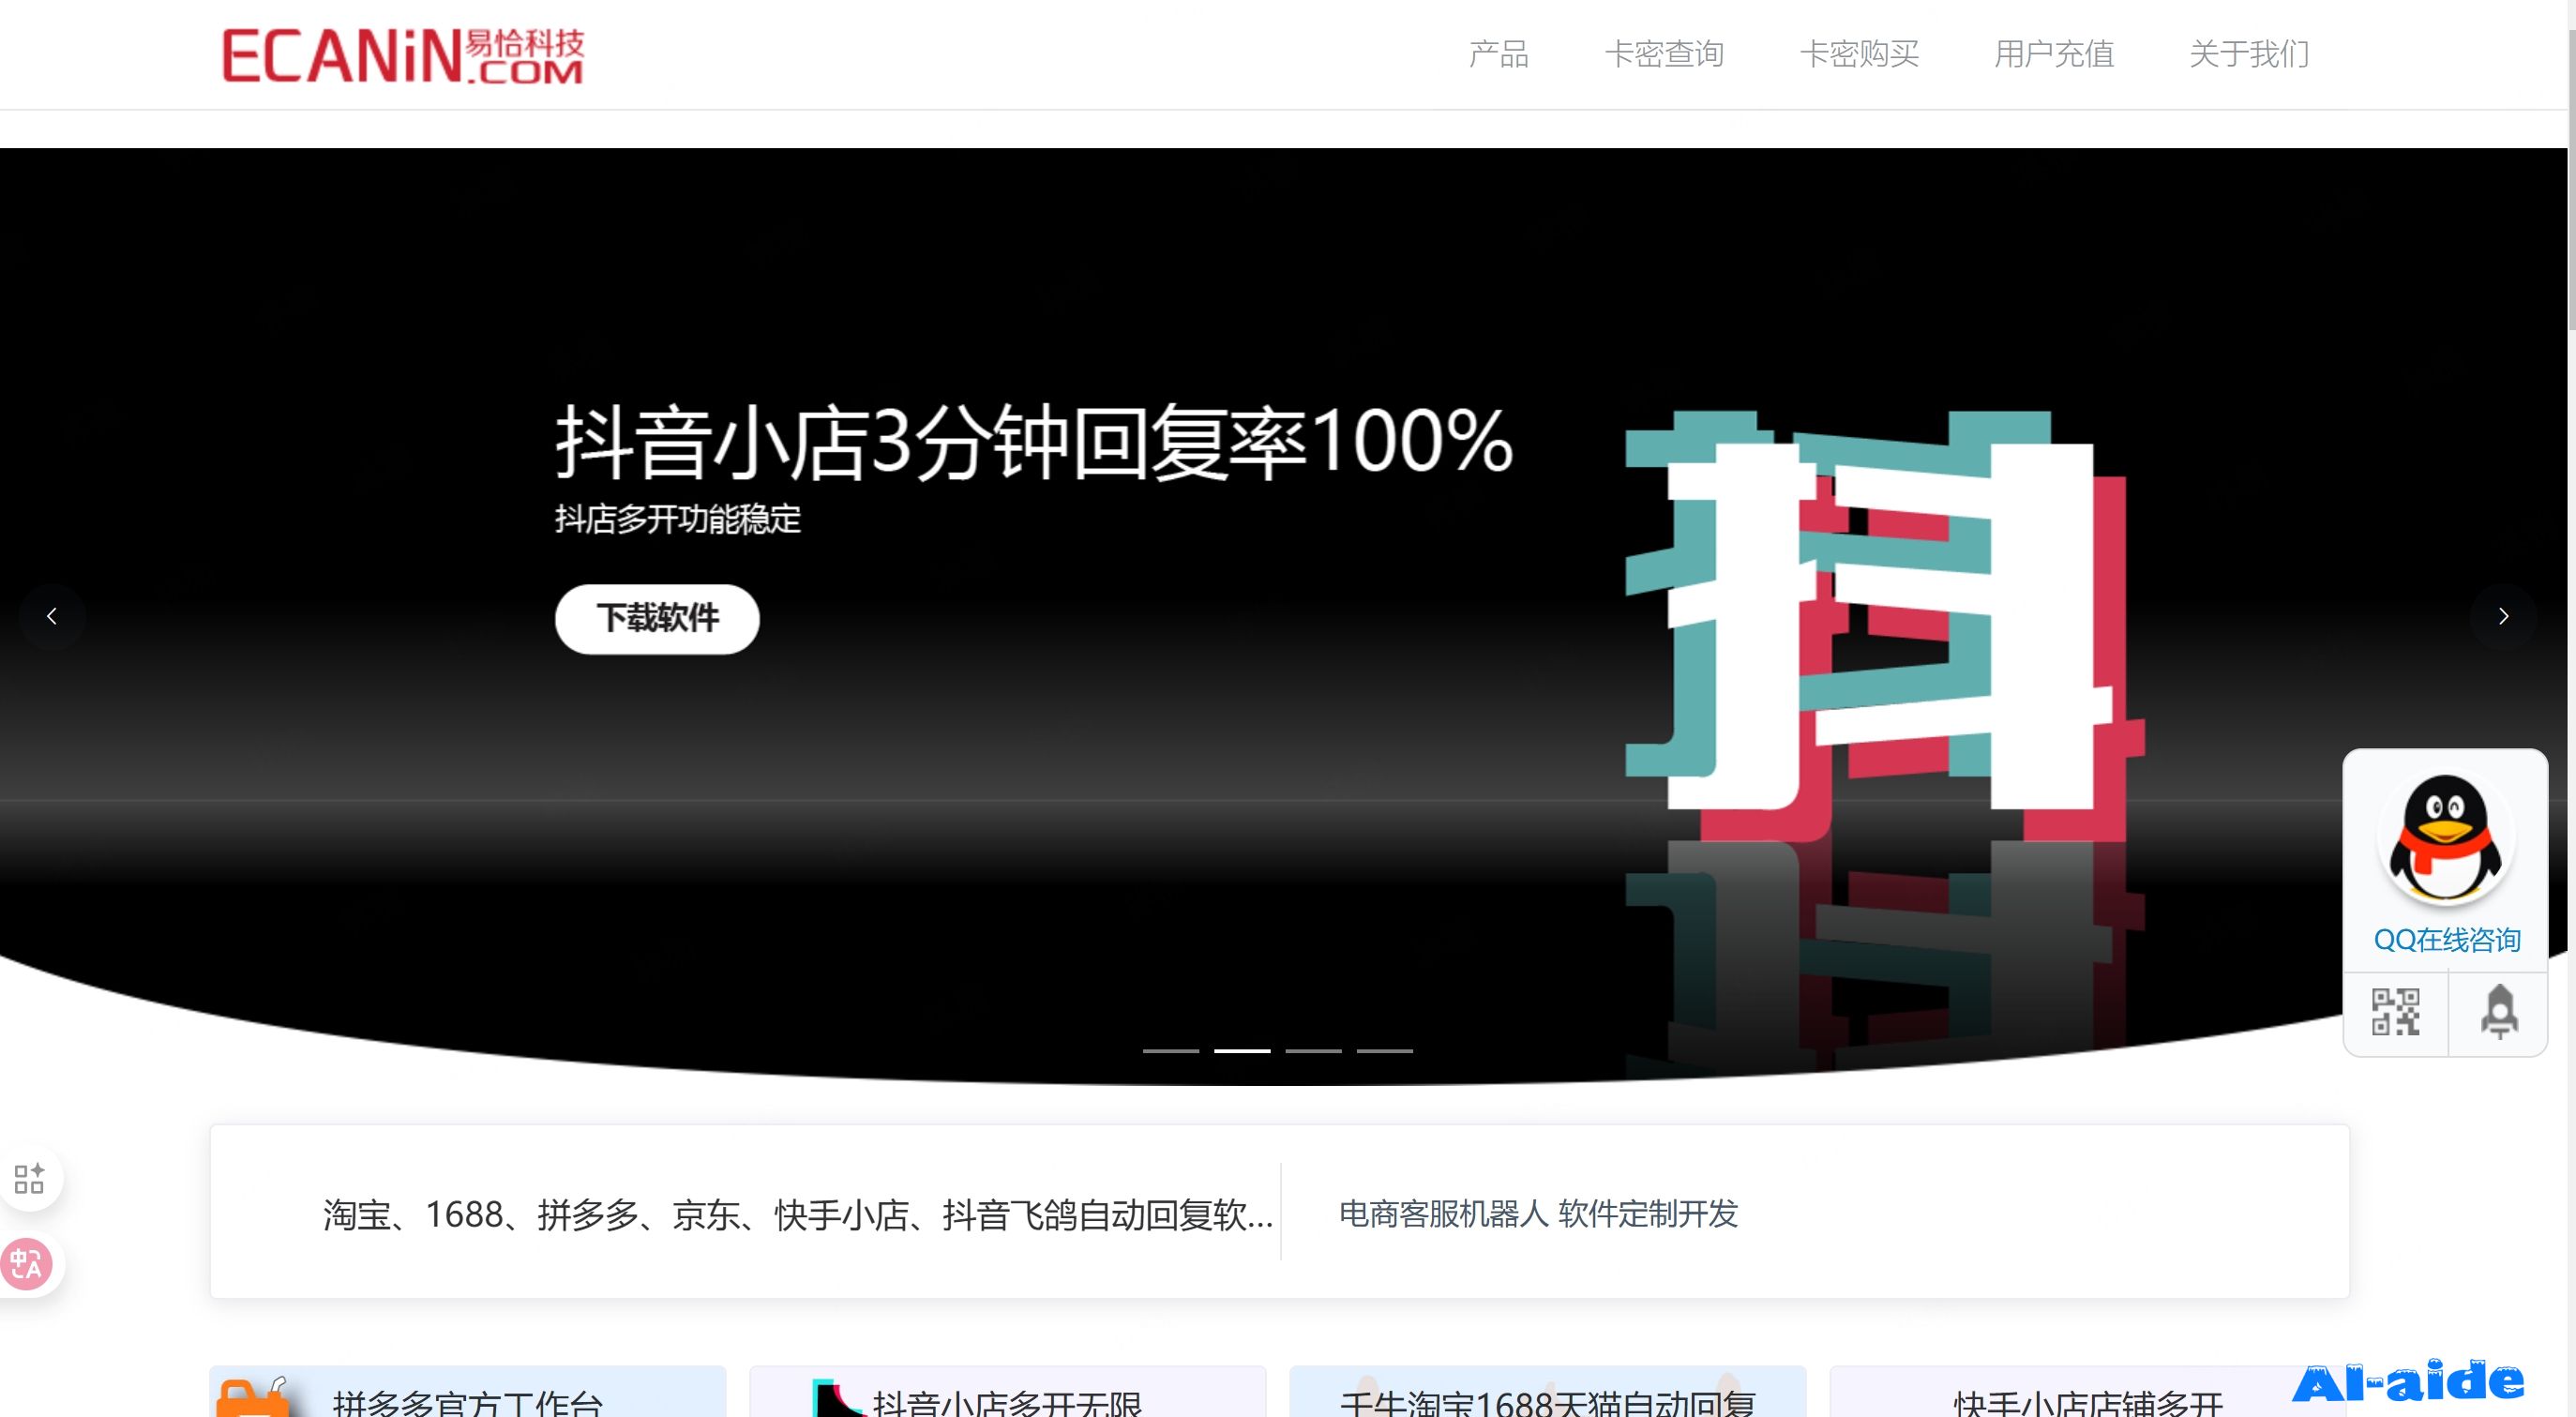Show previous banner slide arrow
The height and width of the screenshot is (1417, 2576).
(x=52, y=616)
